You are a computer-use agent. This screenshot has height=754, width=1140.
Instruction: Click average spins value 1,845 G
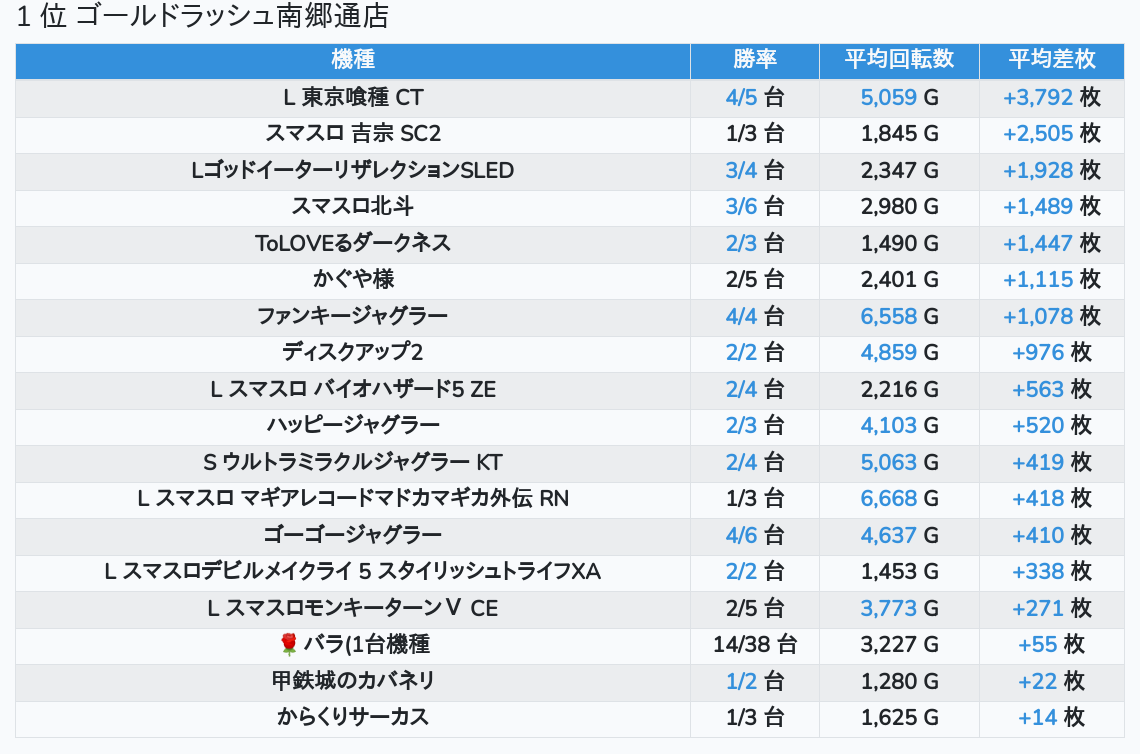899,134
